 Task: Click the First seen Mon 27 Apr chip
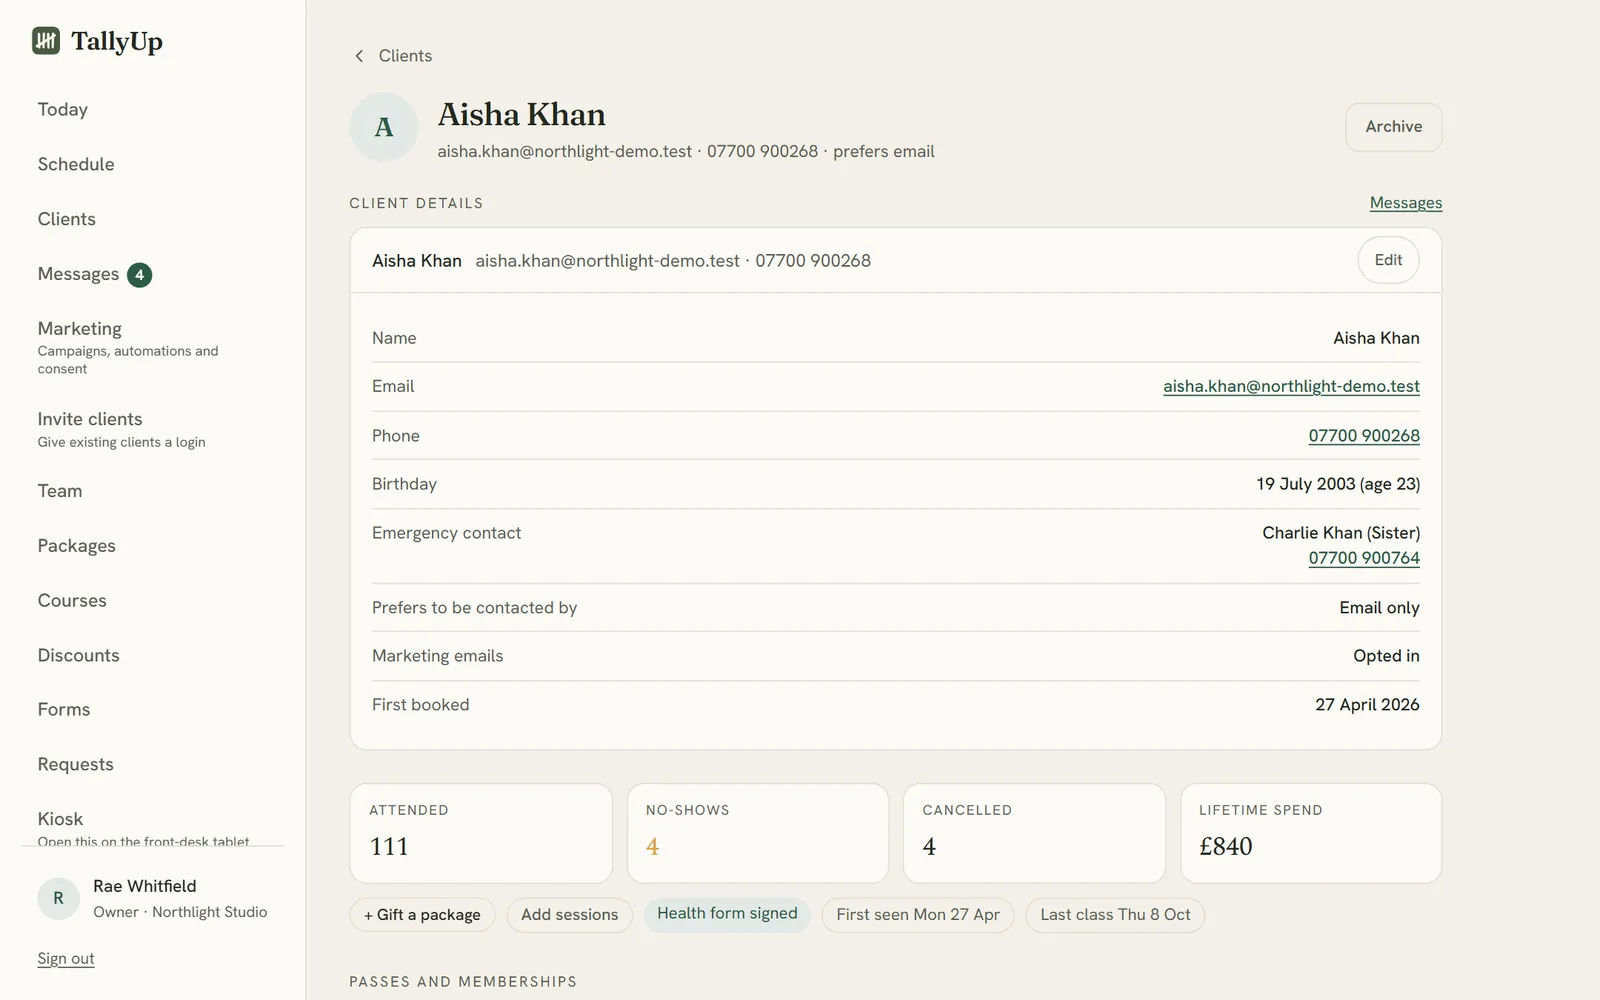pyautogui.click(x=918, y=915)
